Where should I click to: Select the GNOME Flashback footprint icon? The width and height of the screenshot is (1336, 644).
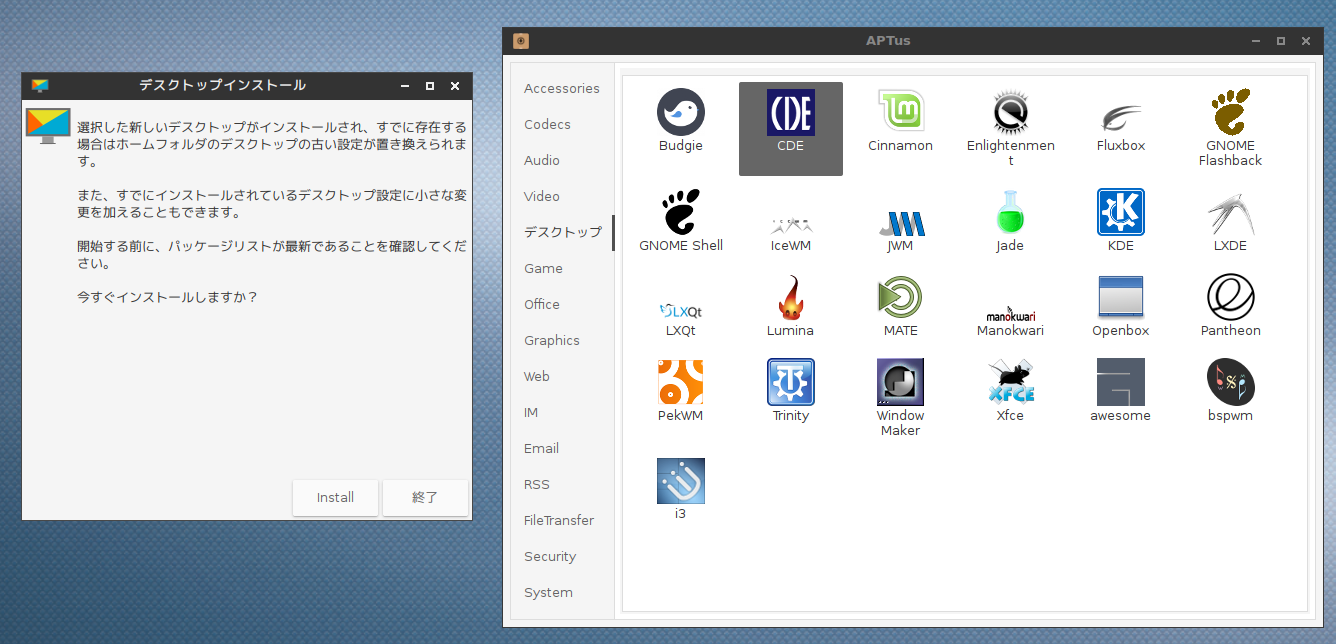pos(1230,112)
